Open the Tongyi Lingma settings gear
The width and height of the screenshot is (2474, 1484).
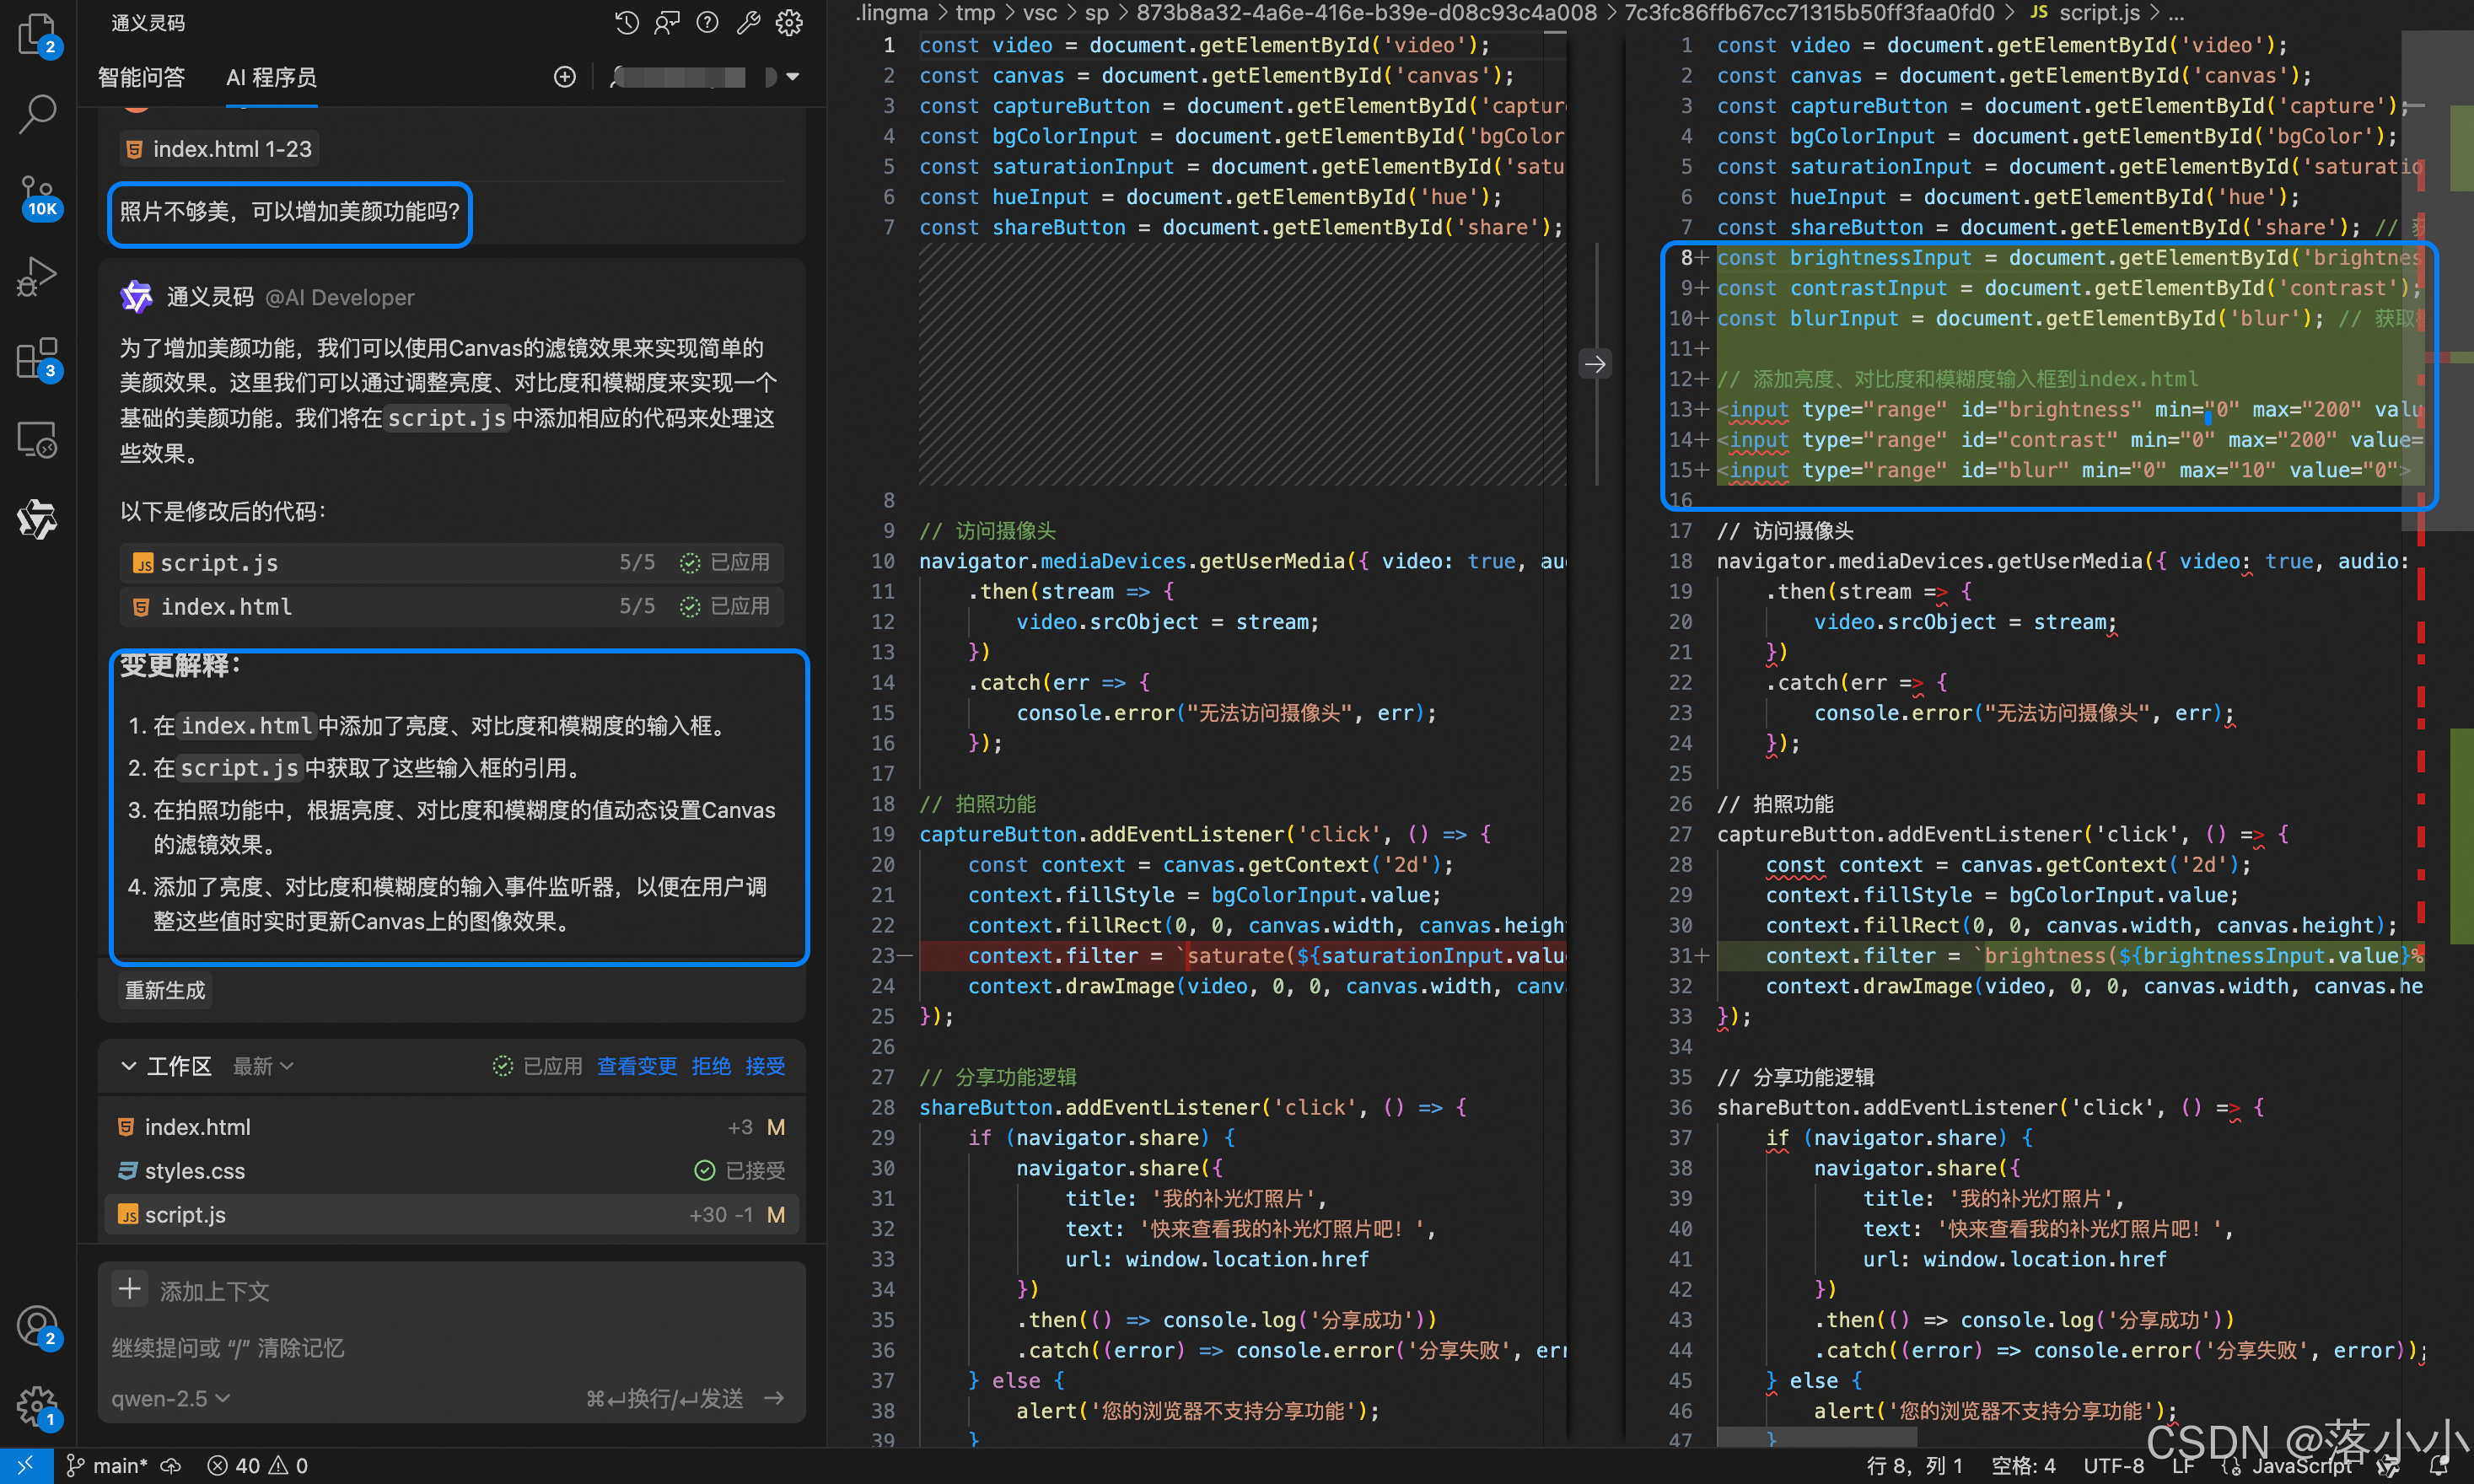[789, 22]
